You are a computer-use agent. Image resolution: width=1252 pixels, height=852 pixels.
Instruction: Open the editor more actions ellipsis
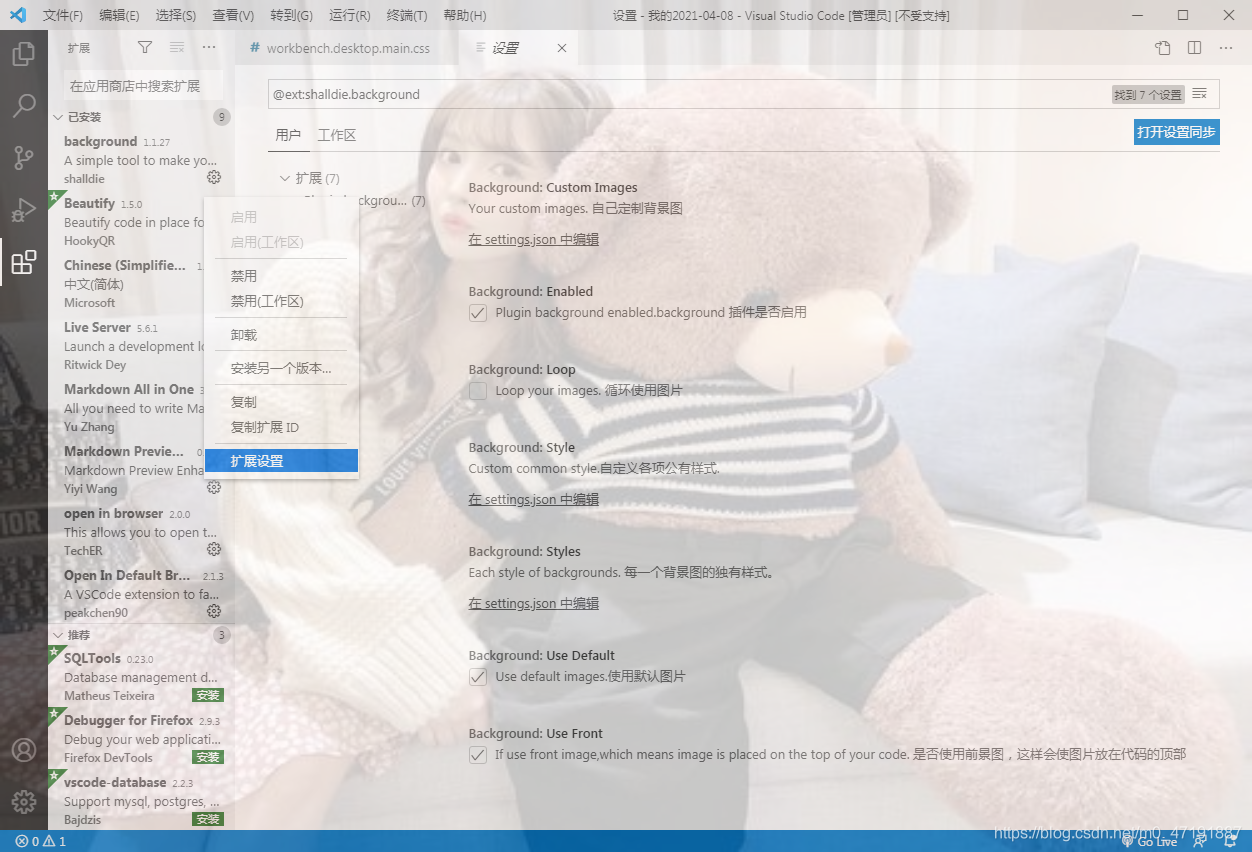[x=1226, y=47]
